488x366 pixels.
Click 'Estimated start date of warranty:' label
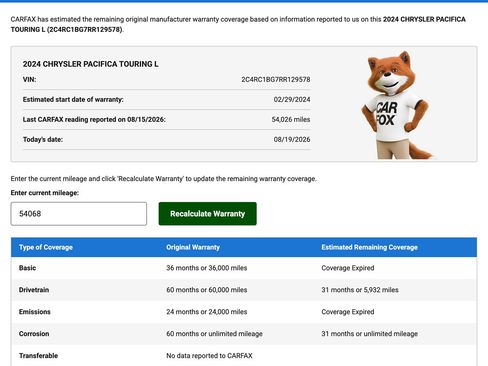click(73, 99)
